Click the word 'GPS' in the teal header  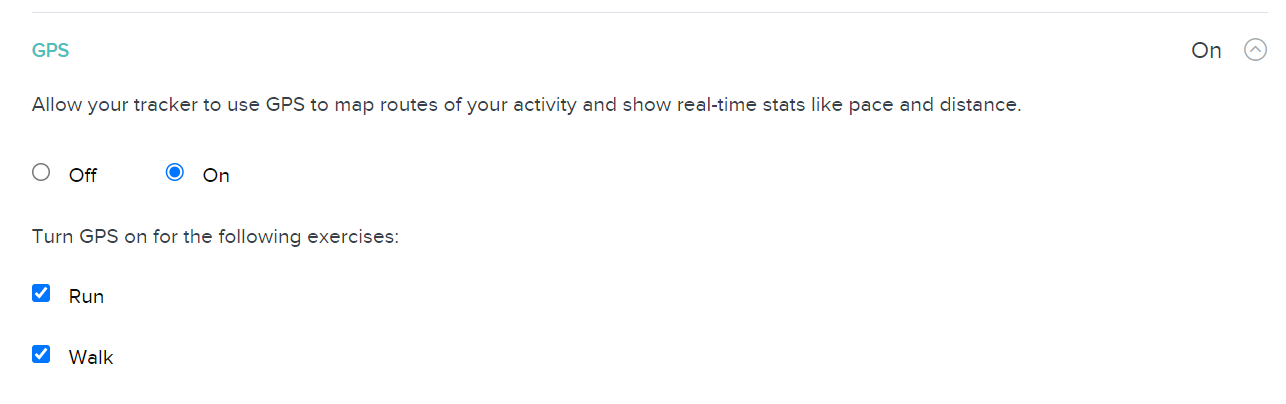point(50,50)
